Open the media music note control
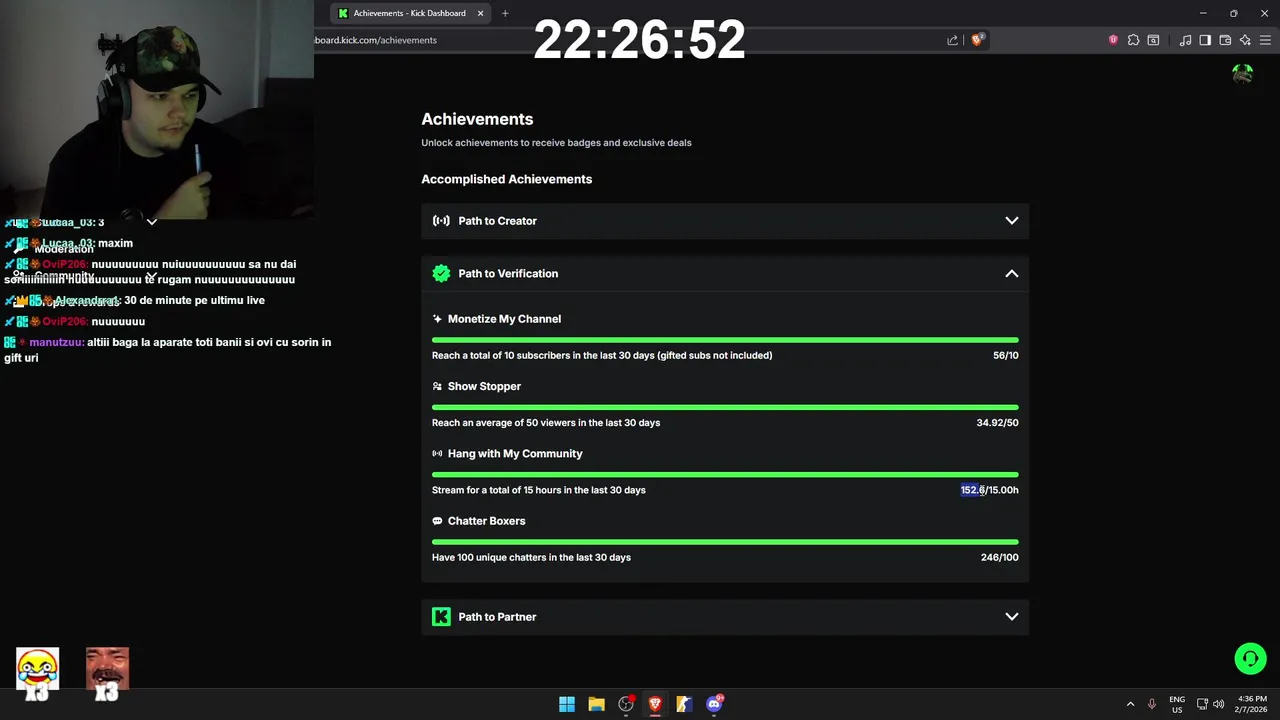This screenshot has height=720, width=1280. (x=1185, y=40)
